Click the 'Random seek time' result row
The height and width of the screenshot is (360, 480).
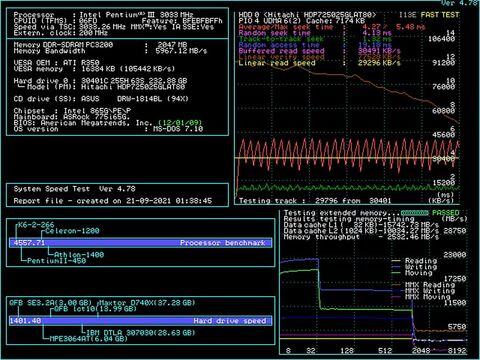pos(315,33)
